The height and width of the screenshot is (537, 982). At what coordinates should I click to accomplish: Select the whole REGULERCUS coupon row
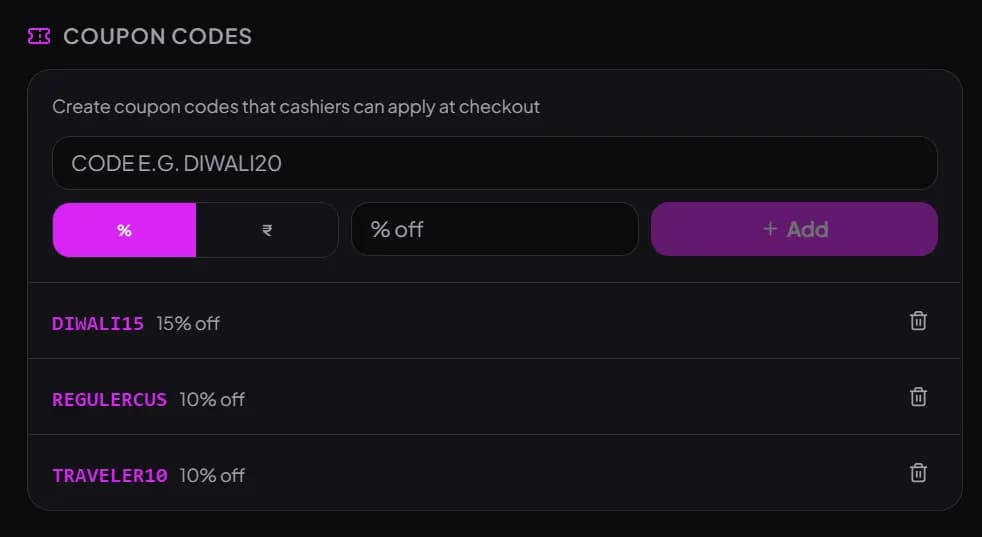coord(494,397)
